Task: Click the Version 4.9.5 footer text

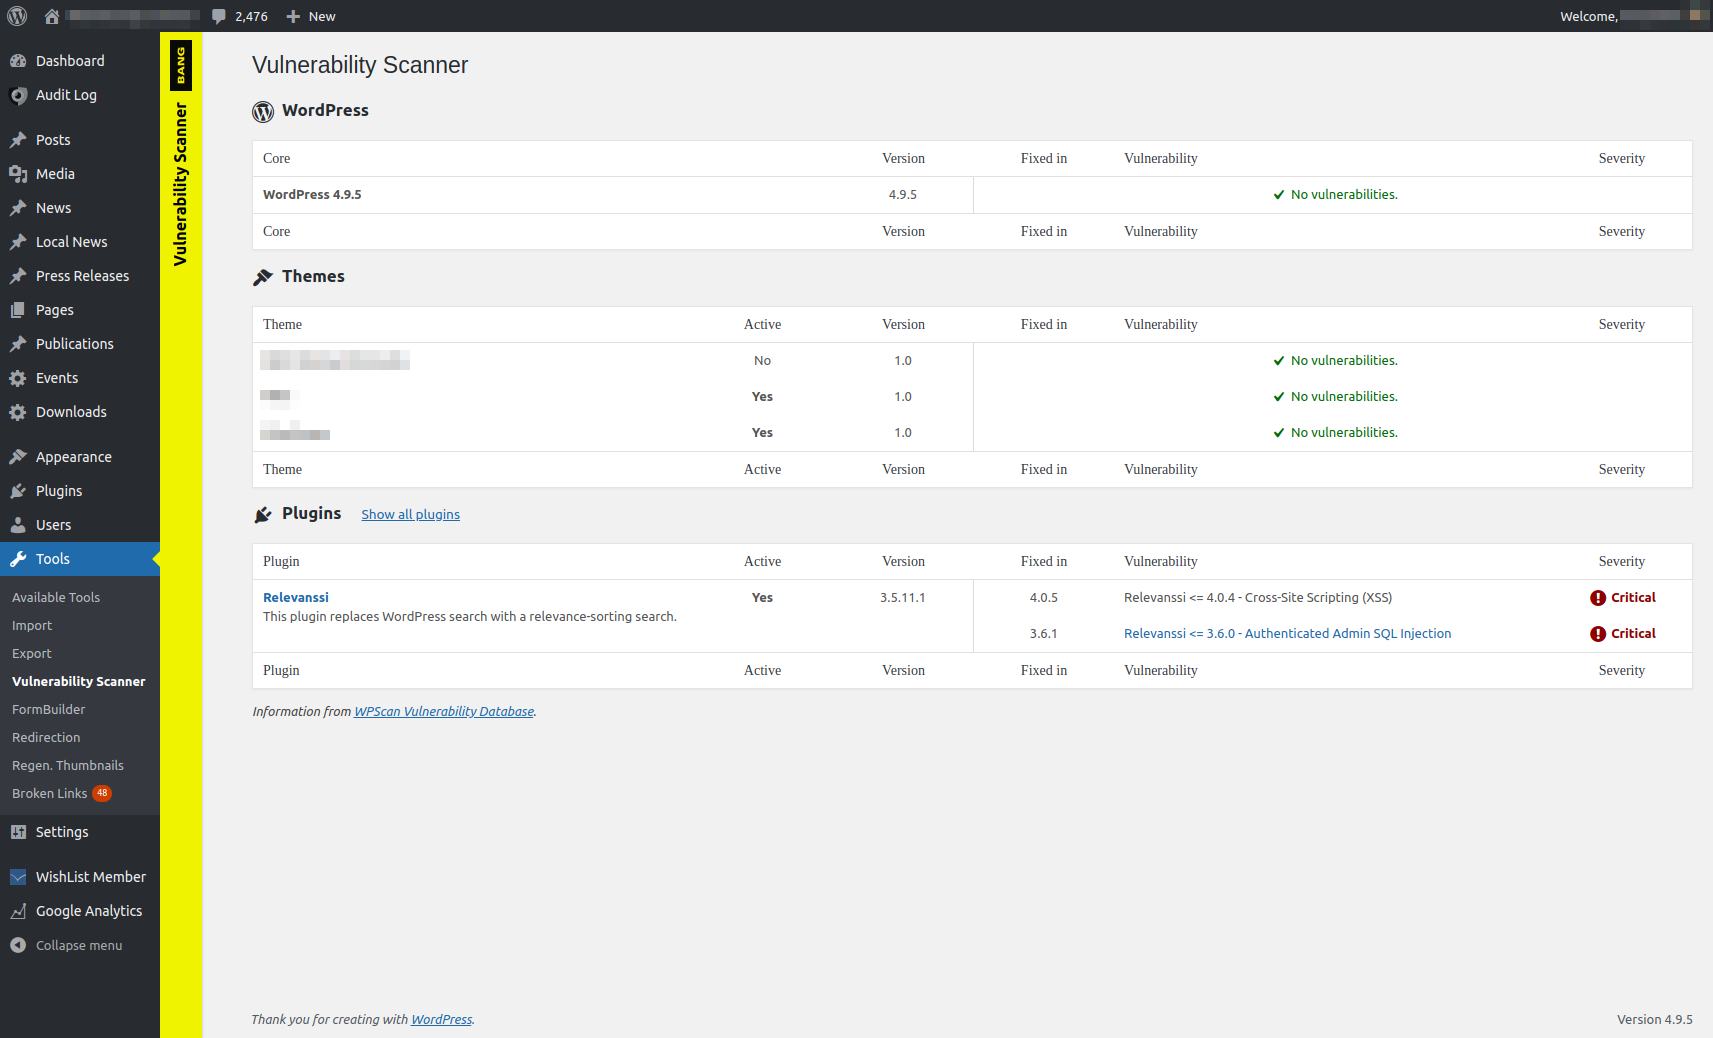Action: (1654, 1019)
